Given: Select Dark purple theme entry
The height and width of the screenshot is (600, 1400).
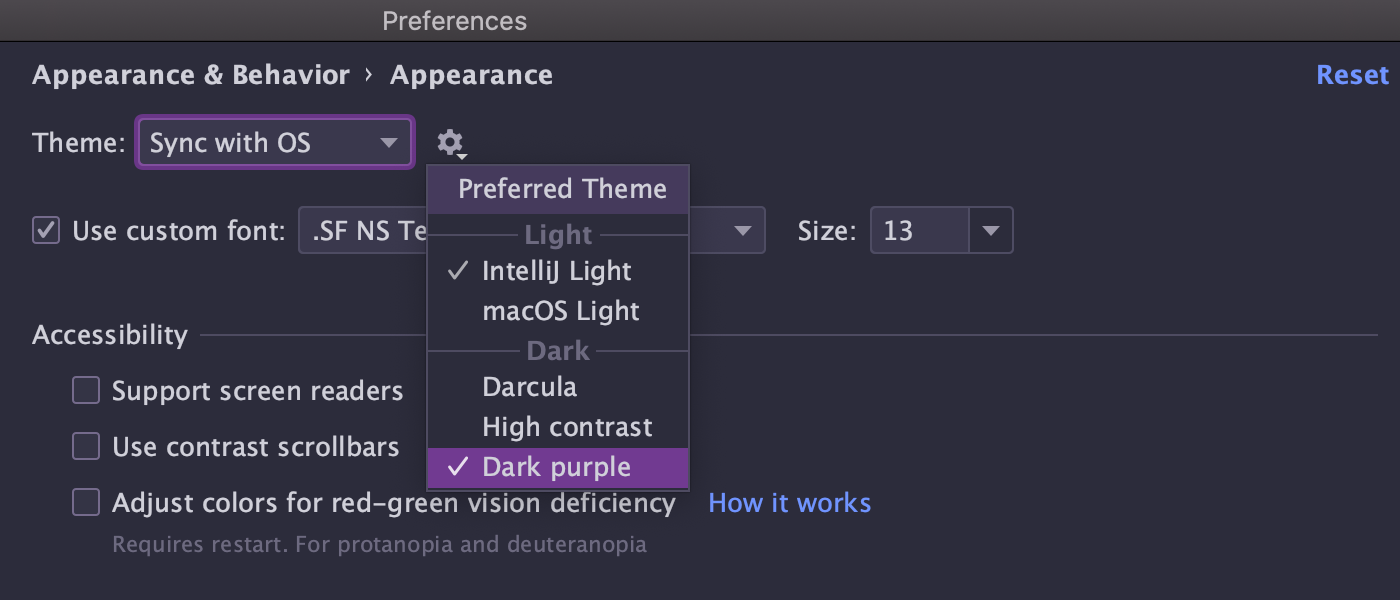Looking at the screenshot, I should click(556, 467).
